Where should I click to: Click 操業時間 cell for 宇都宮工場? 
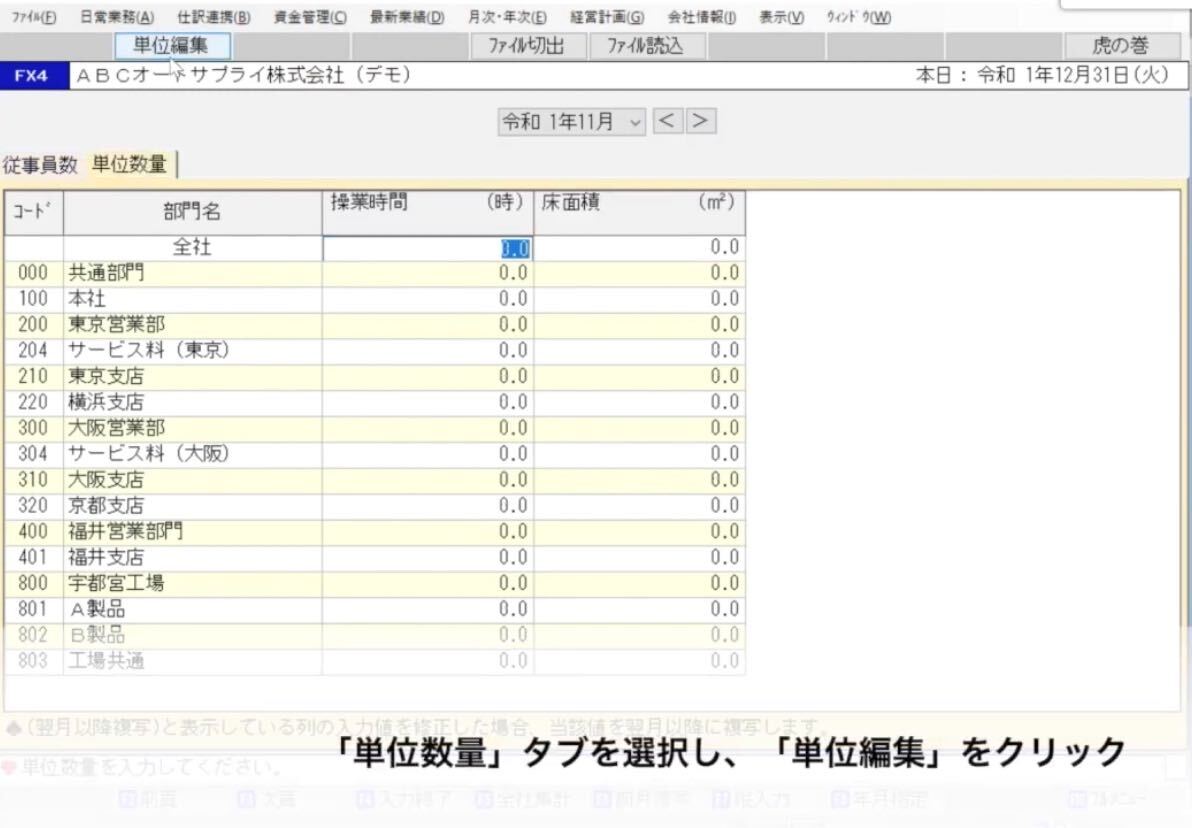tap(428, 584)
